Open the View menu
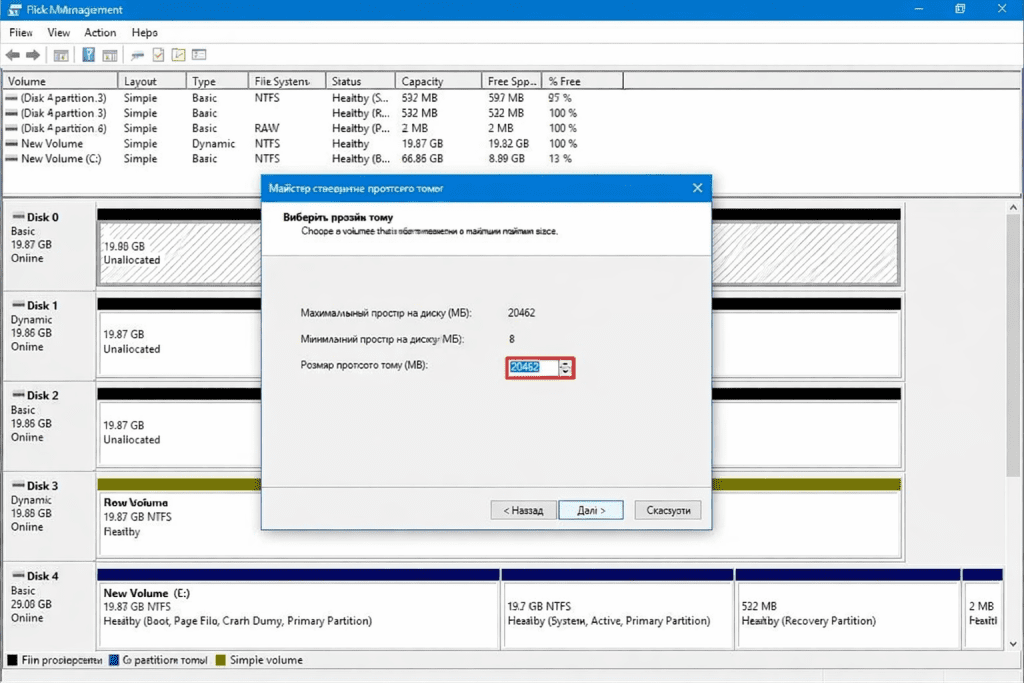Viewport: 1024px width, 683px height. click(59, 33)
